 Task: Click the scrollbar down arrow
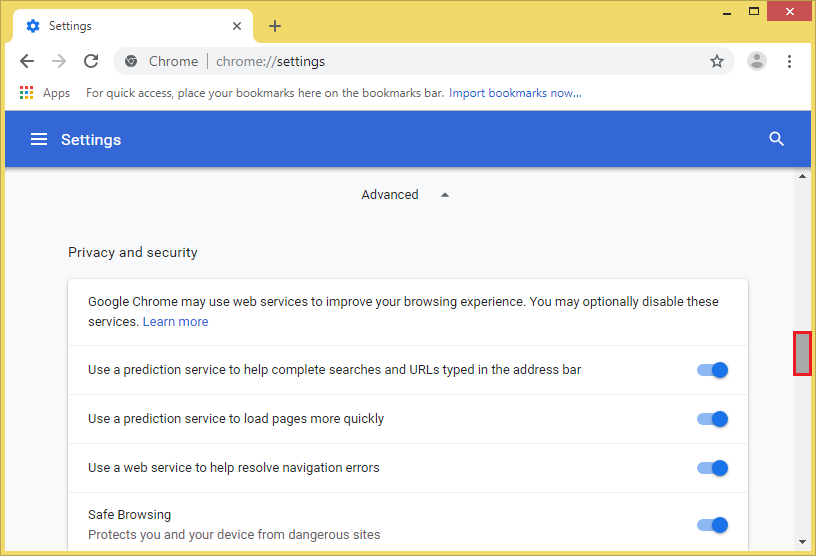pos(802,542)
